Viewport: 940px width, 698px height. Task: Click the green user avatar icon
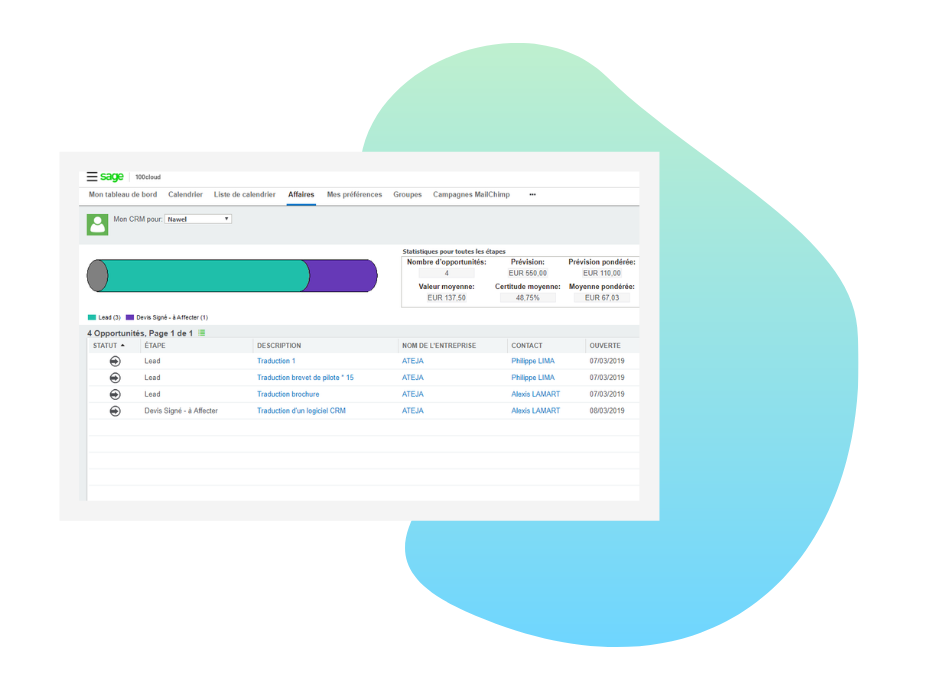click(96, 222)
